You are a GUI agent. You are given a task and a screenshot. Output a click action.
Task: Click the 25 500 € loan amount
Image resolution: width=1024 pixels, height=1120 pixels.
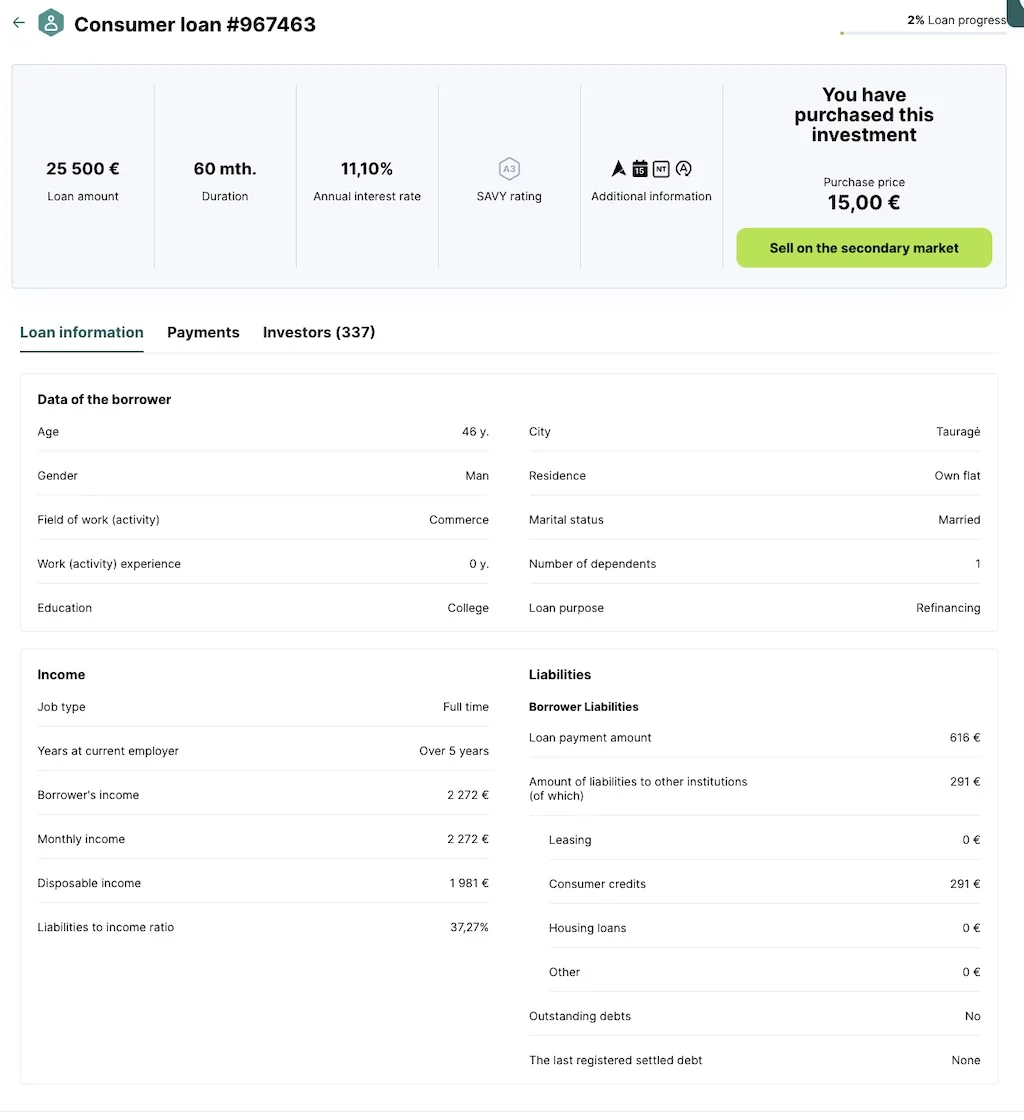(x=83, y=169)
